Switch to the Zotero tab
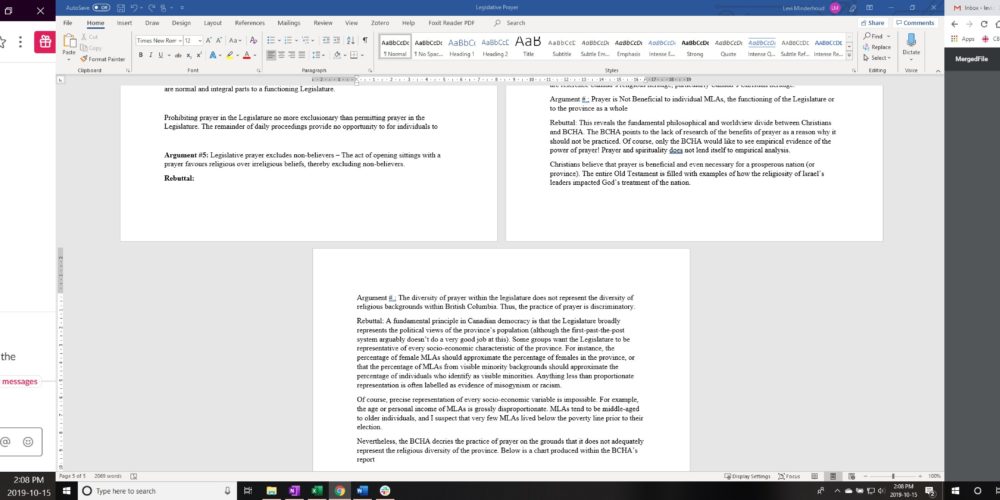1000x500 pixels. pos(379,22)
